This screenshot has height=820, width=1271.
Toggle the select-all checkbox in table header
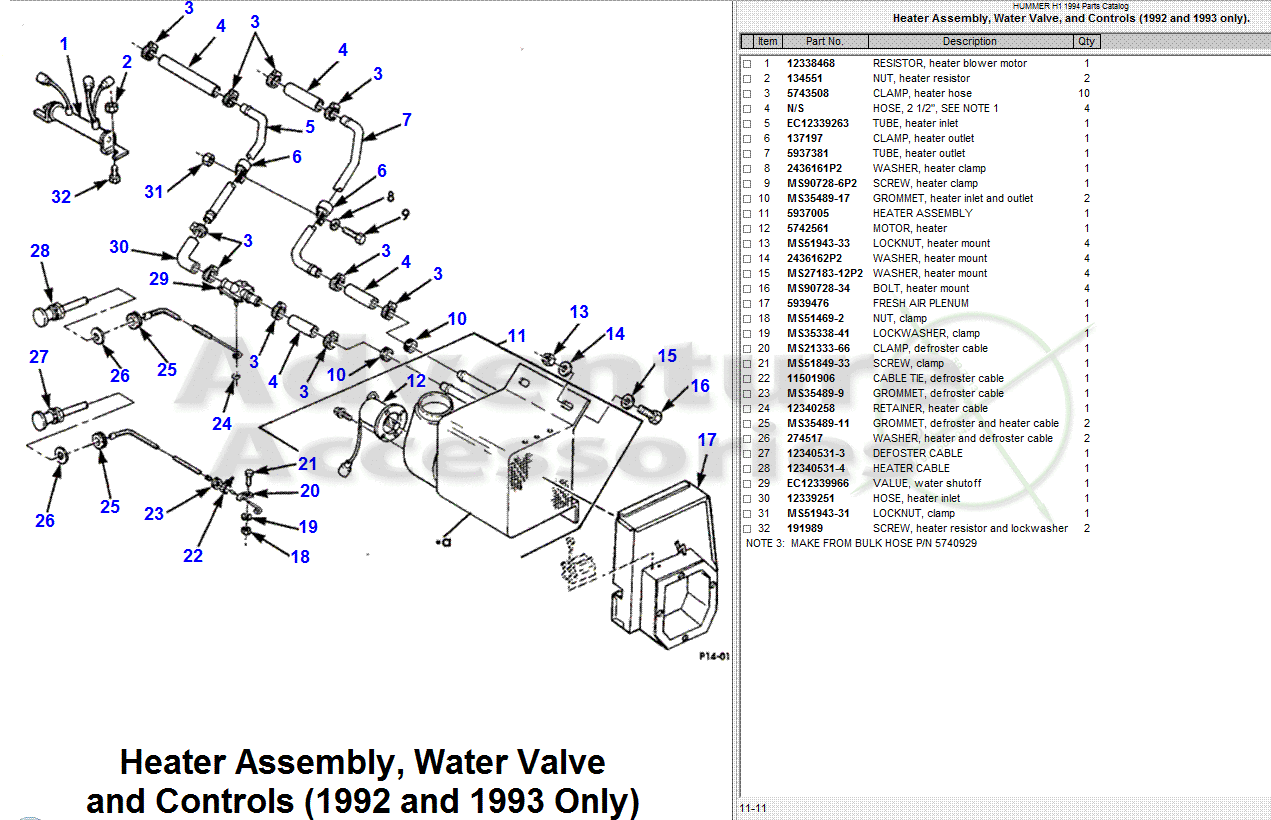[746, 41]
